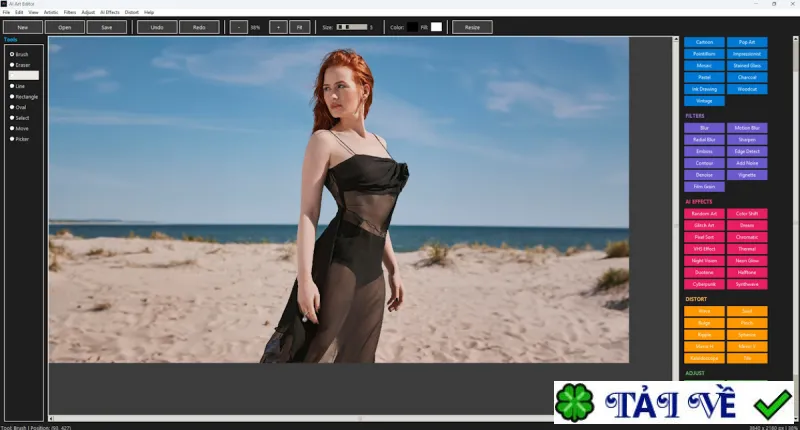
Task: Undo the last action
Action: [x=157, y=27]
